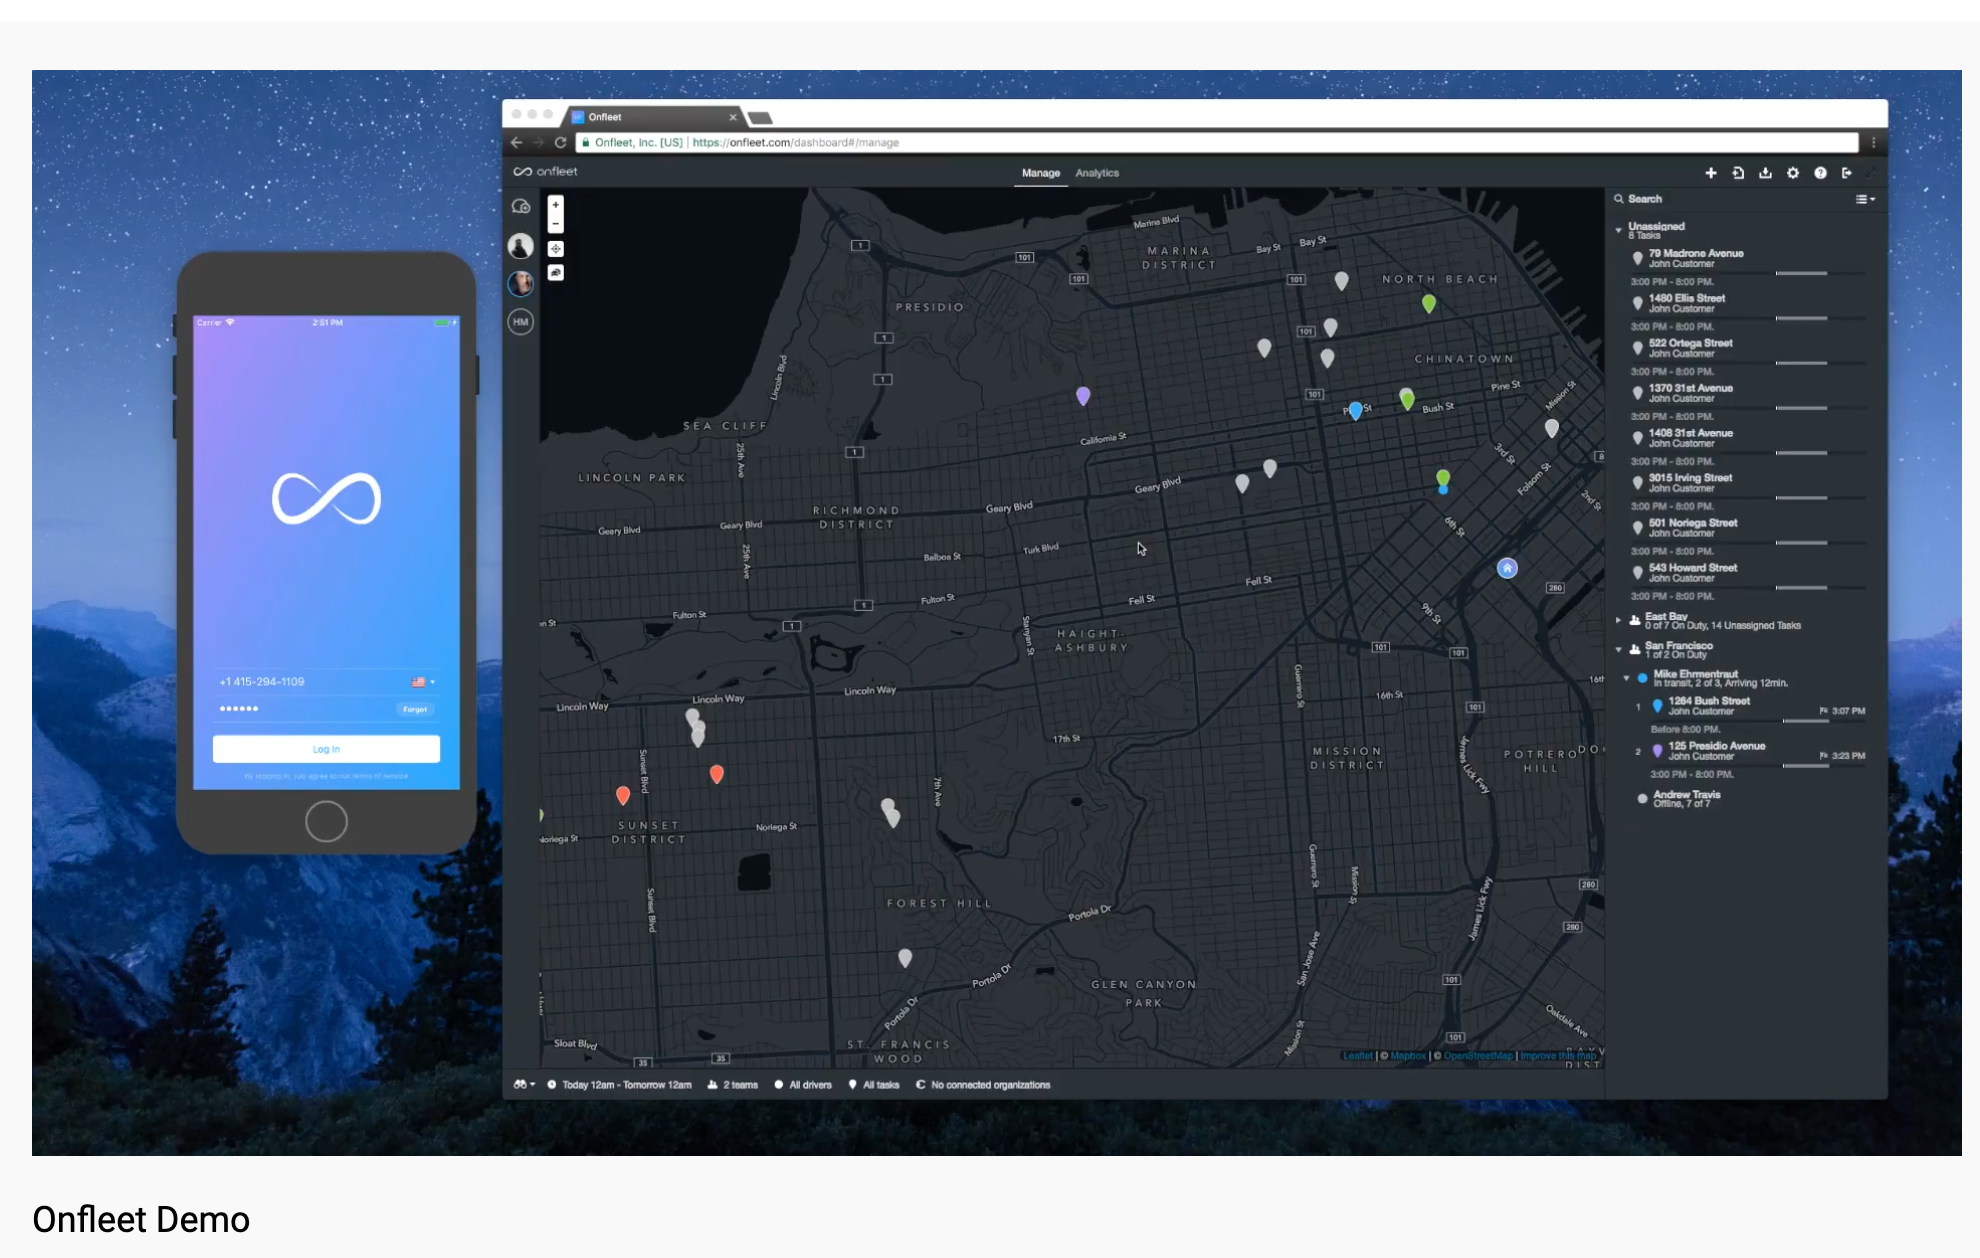
Task: Collapse the Unassigned tasks group
Action: click(1619, 230)
